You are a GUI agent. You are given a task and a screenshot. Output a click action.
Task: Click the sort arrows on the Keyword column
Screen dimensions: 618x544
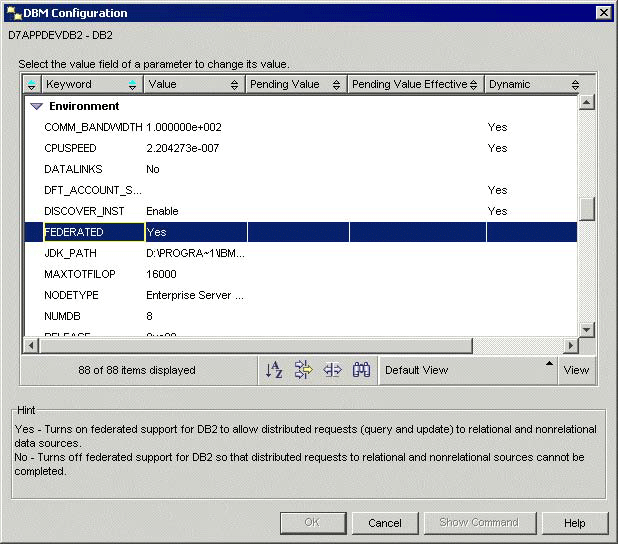(x=132, y=84)
